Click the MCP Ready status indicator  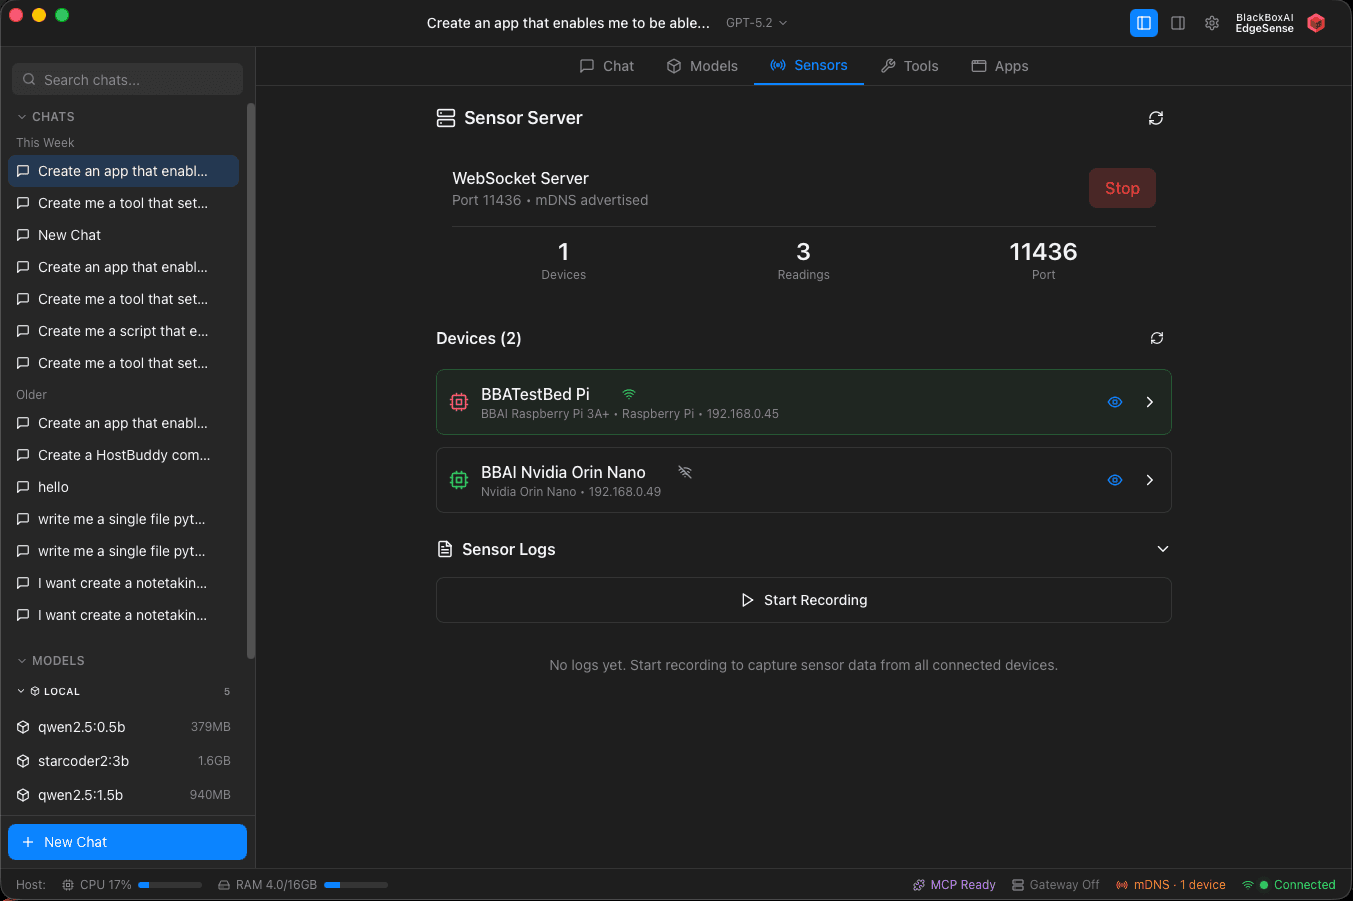pos(954,885)
